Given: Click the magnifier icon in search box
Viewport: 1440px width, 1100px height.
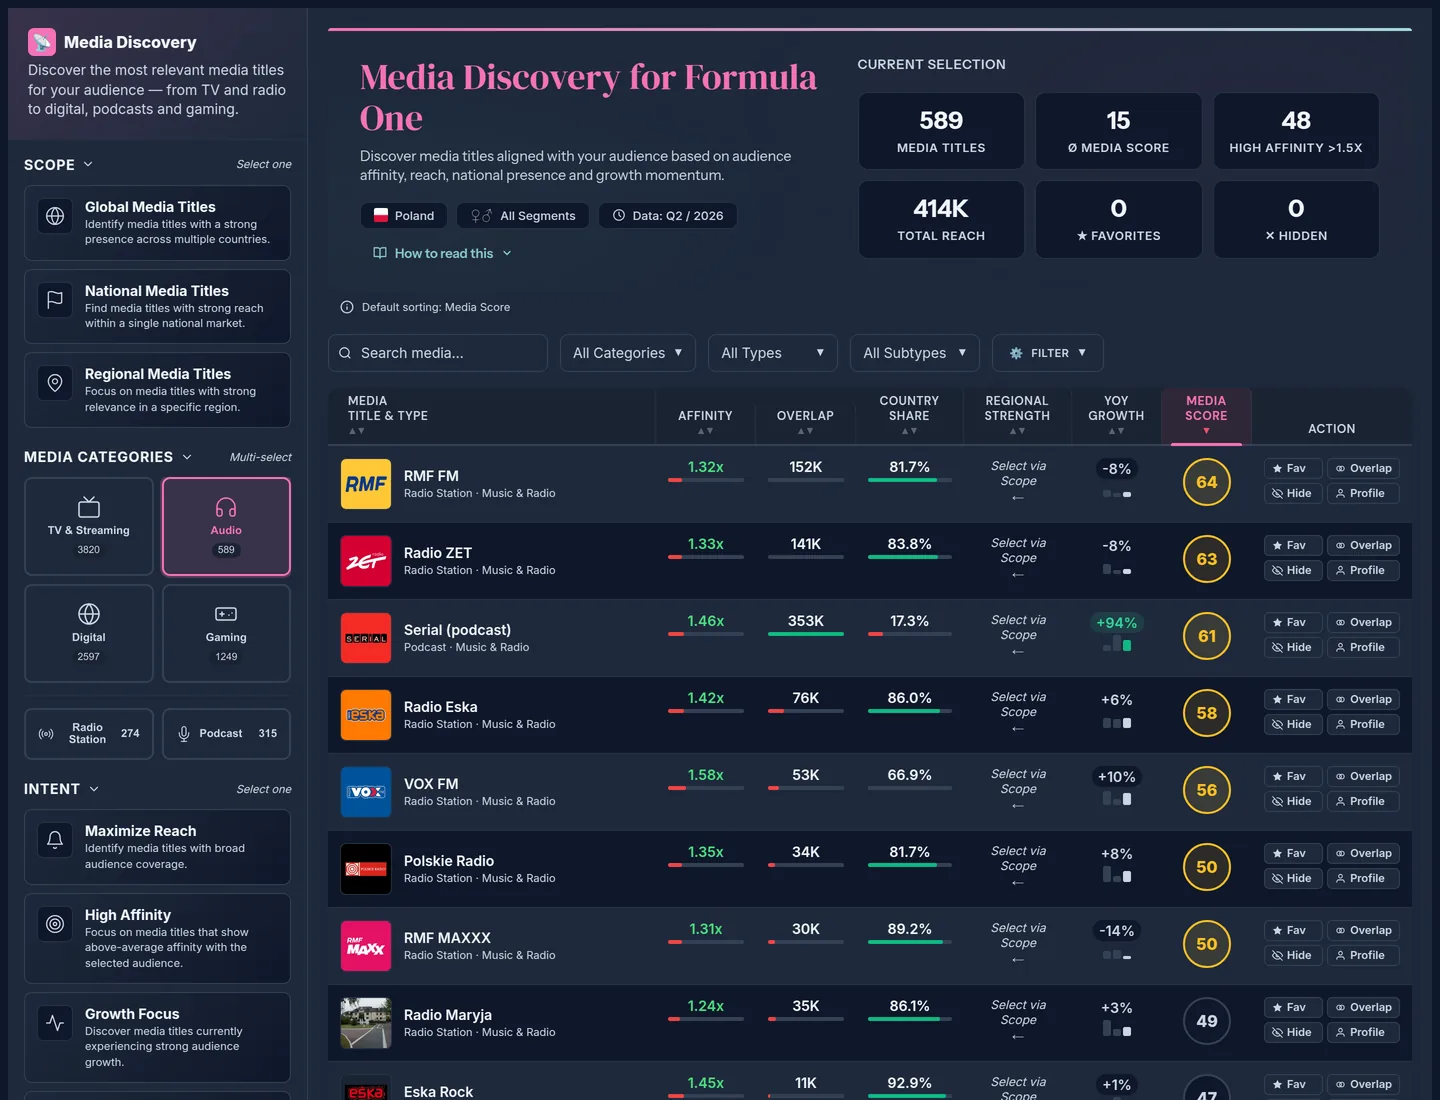Looking at the screenshot, I should tap(345, 353).
